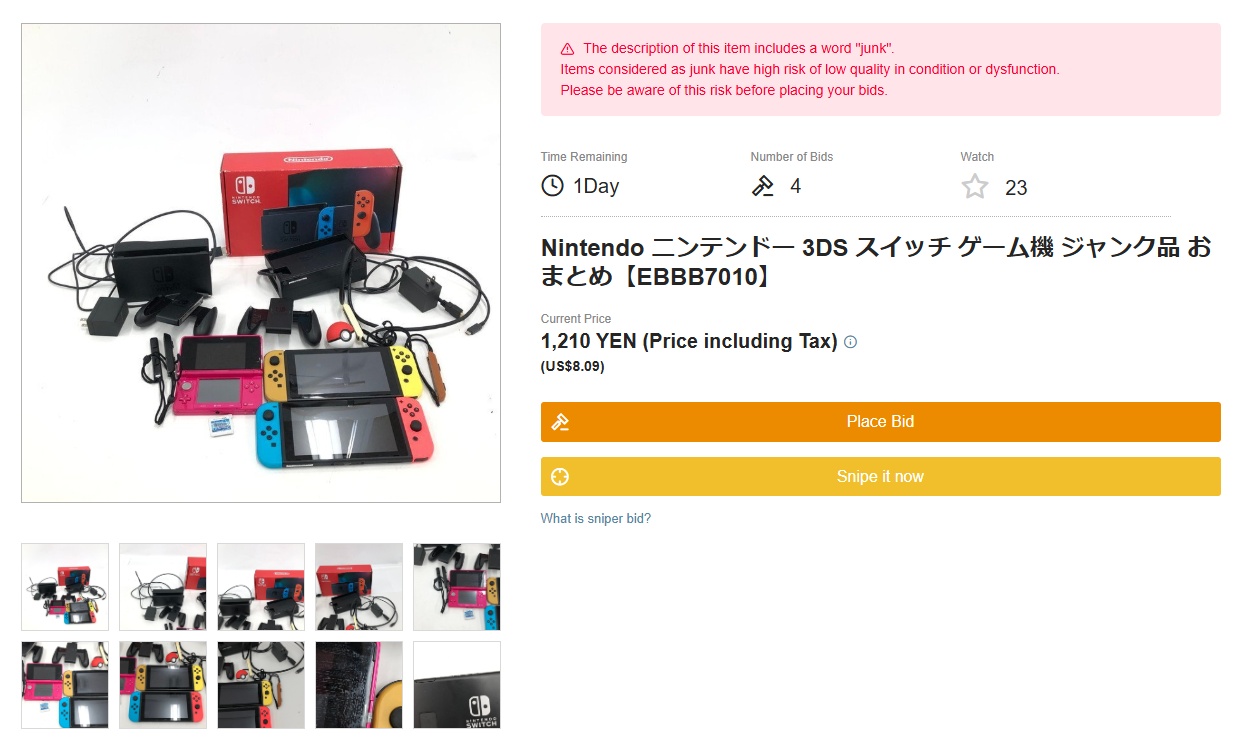Viewport: 1252px width, 746px height.
Task: Place a bid on this item
Action: [x=880, y=422]
